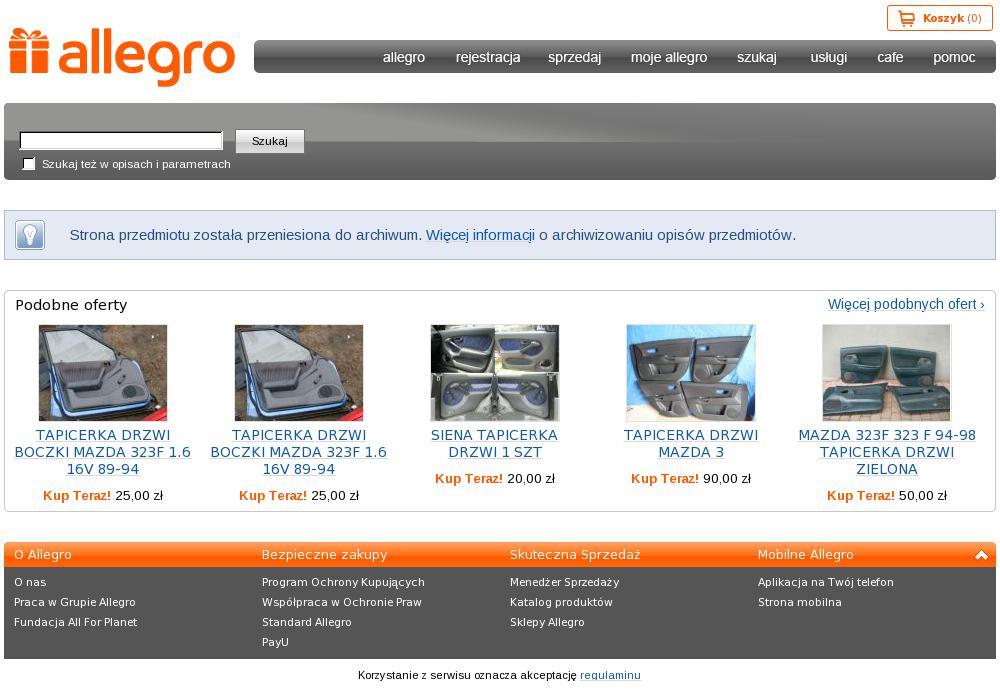Open the regulaminu terms link

(x=610, y=675)
